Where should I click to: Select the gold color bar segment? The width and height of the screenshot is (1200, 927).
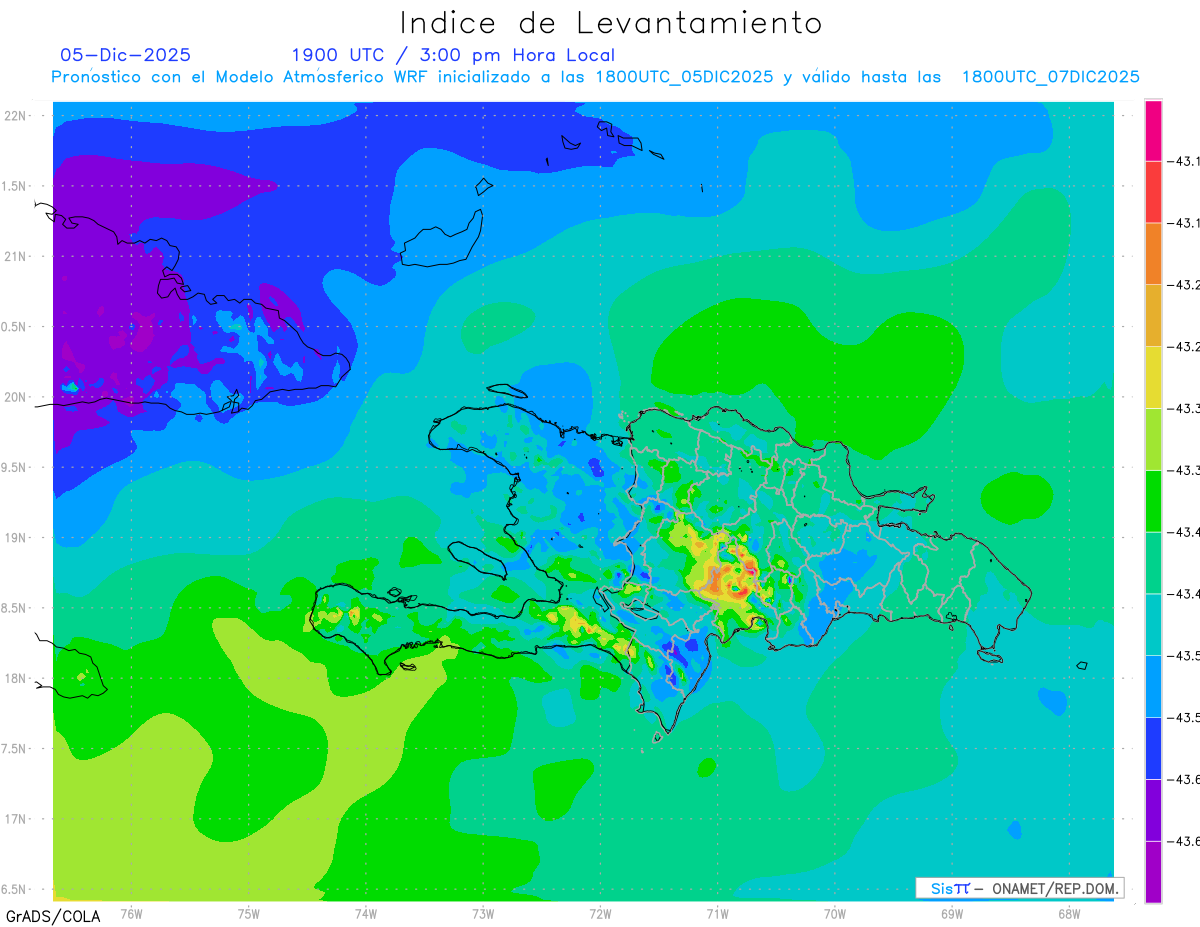(x=1153, y=316)
